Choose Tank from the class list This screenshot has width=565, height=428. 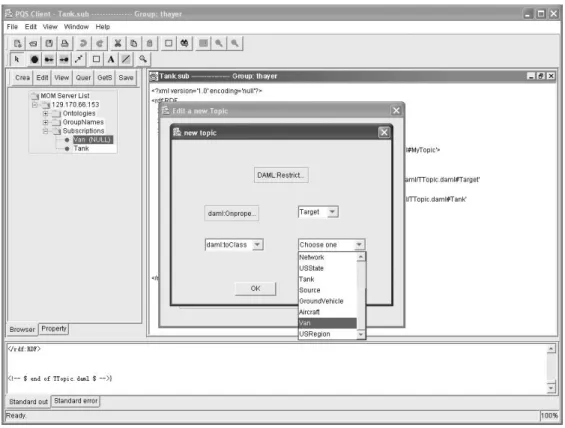click(328, 279)
